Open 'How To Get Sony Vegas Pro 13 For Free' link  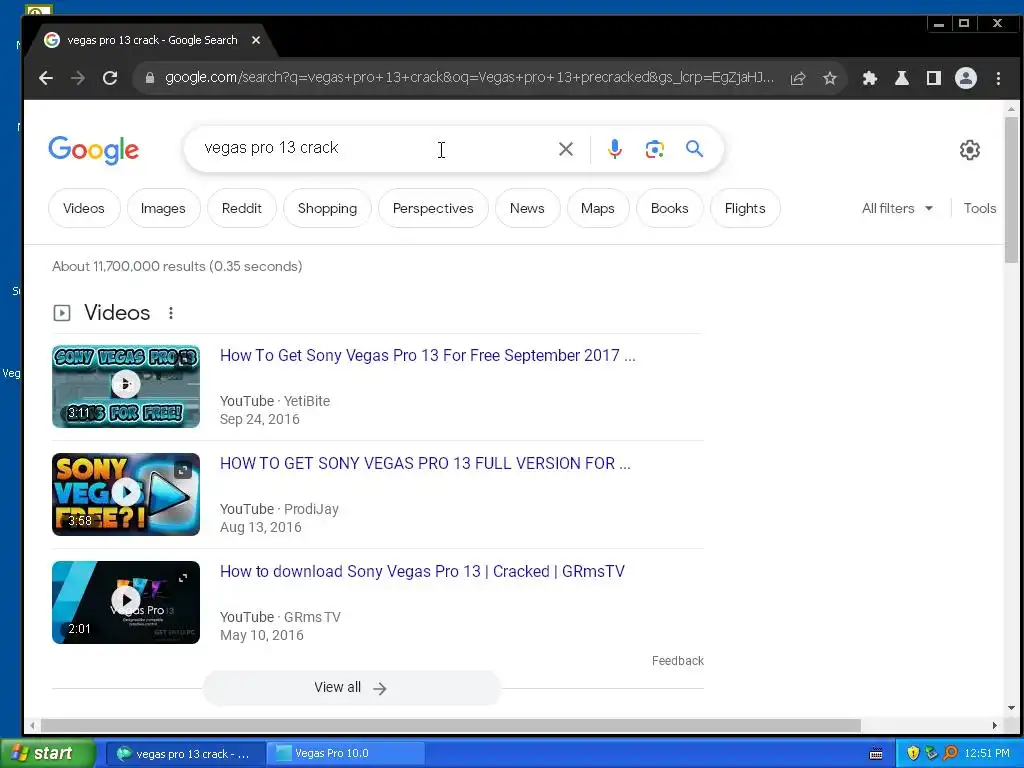[428, 355]
